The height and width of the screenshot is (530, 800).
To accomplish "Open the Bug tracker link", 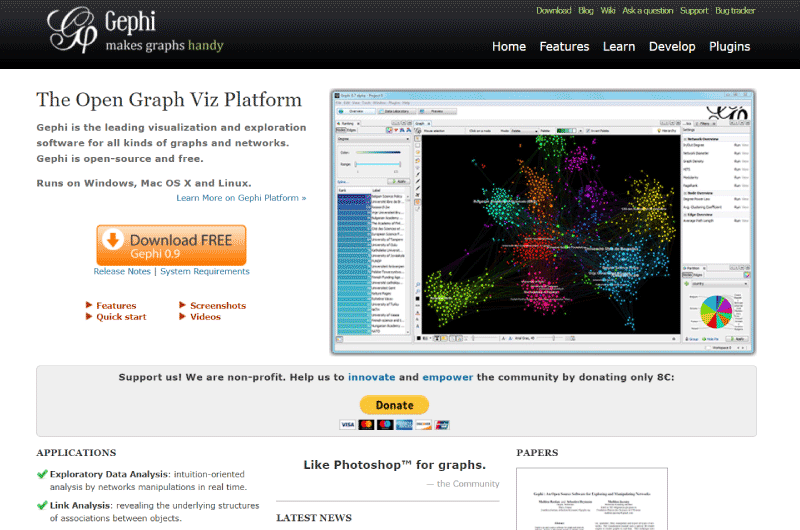I will click(735, 11).
